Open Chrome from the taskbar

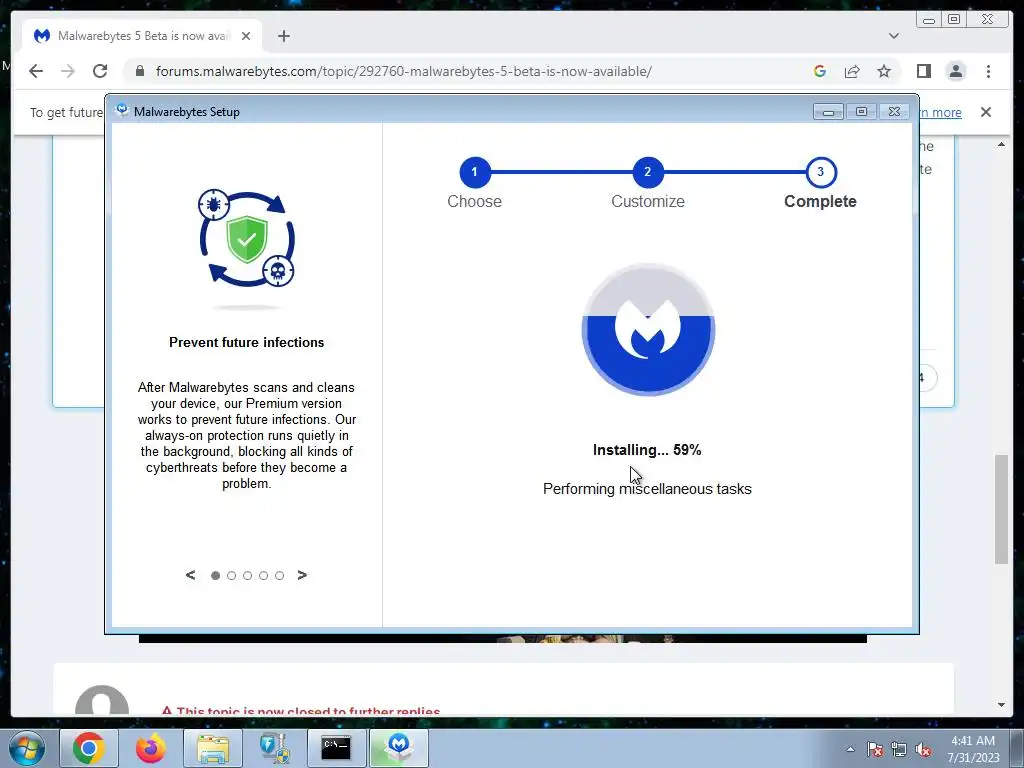(x=89, y=748)
